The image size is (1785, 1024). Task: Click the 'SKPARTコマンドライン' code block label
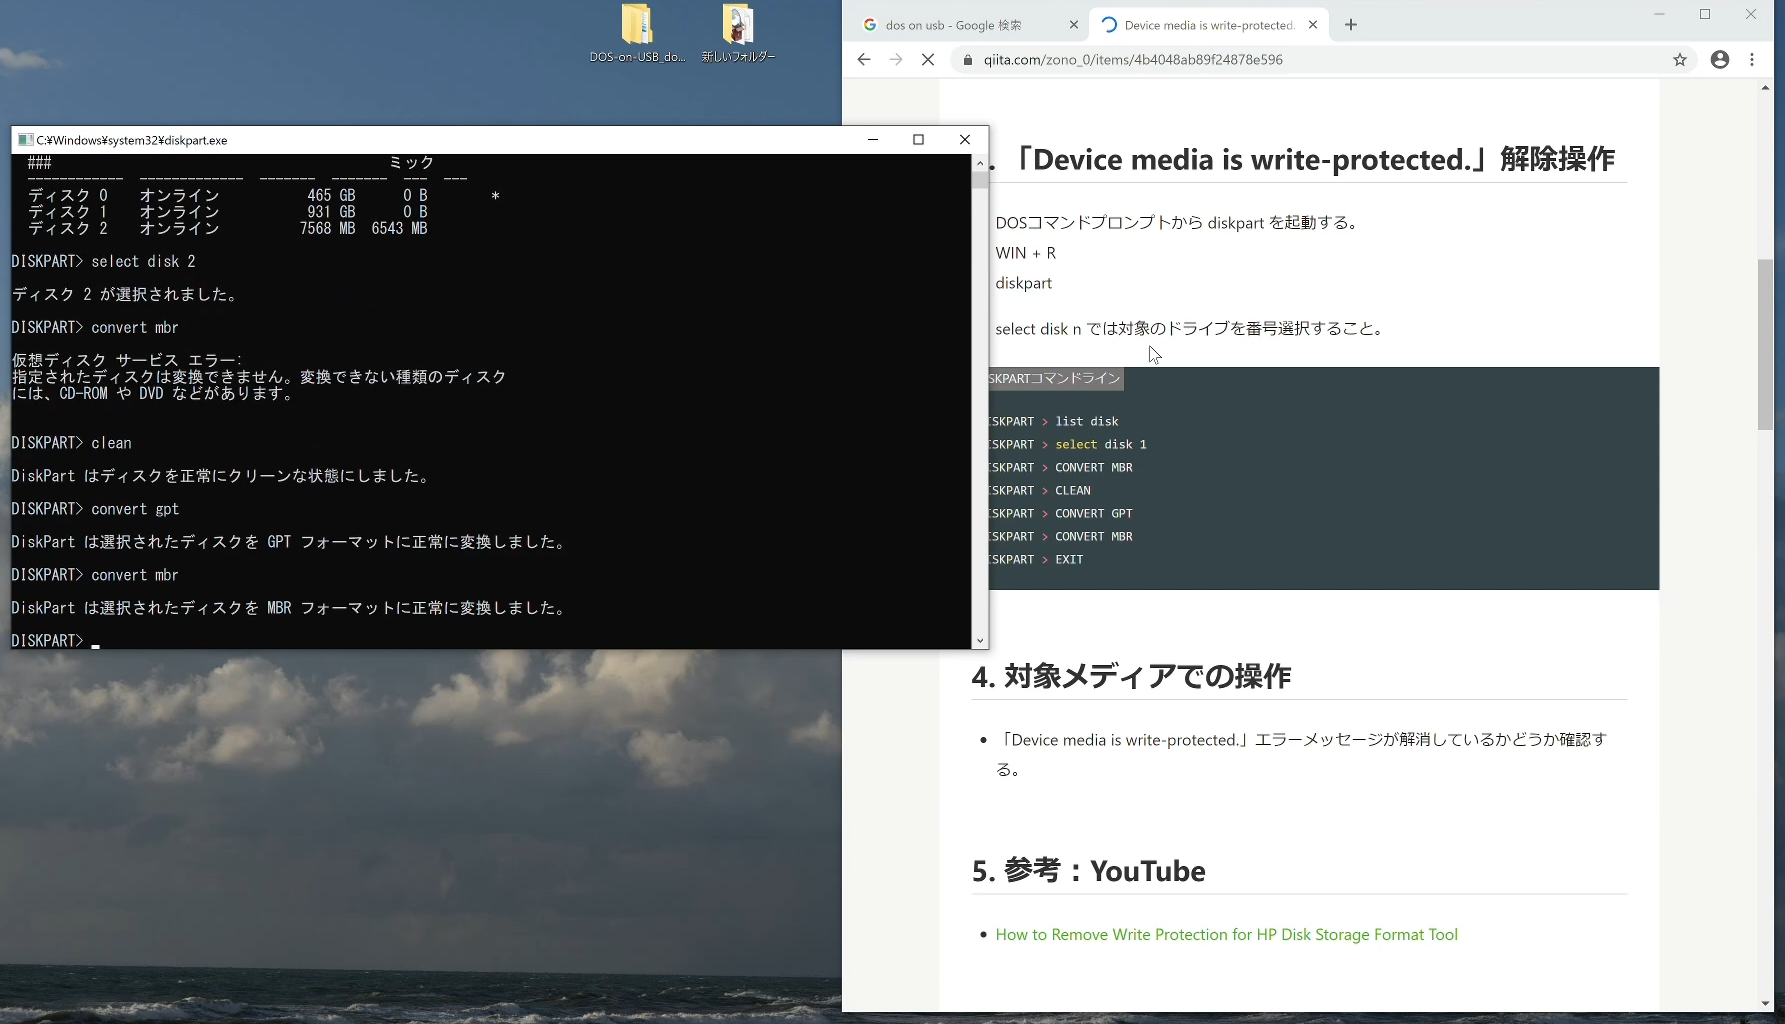pyautogui.click(x=1056, y=379)
